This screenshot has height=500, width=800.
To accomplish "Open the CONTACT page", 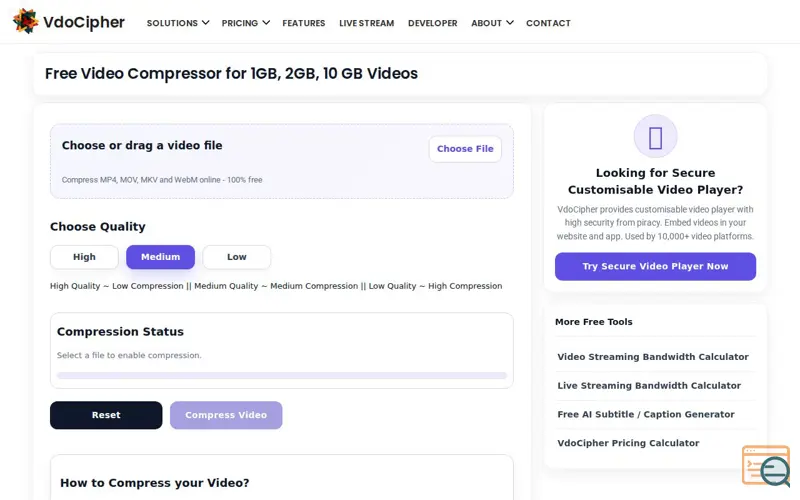I will [548, 23].
